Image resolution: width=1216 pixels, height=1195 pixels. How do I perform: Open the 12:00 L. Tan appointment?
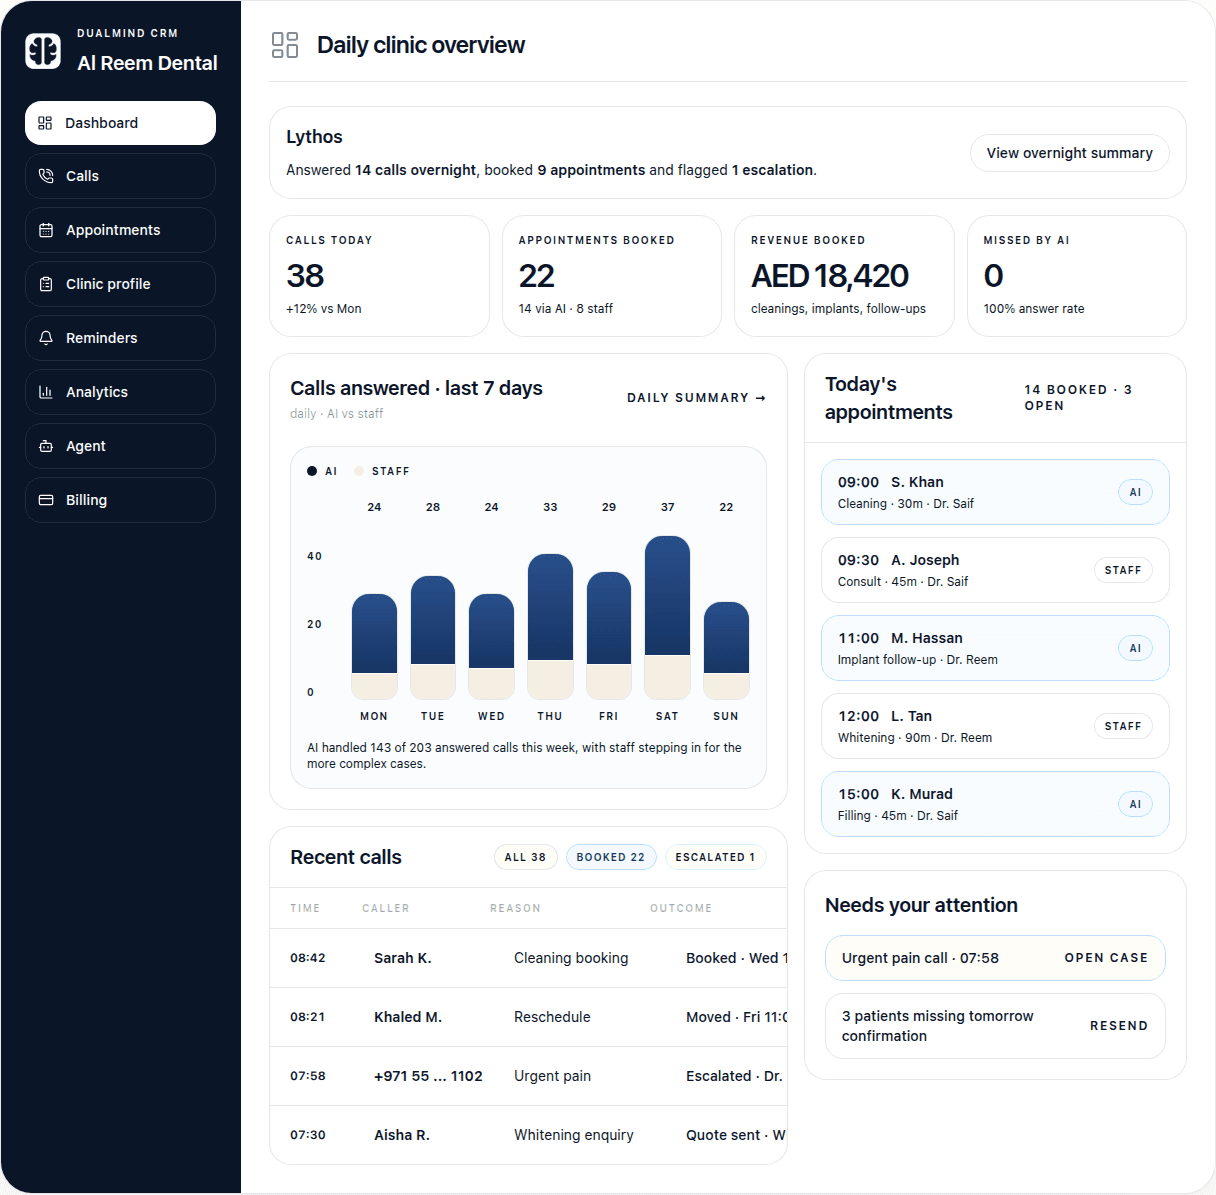tap(995, 726)
